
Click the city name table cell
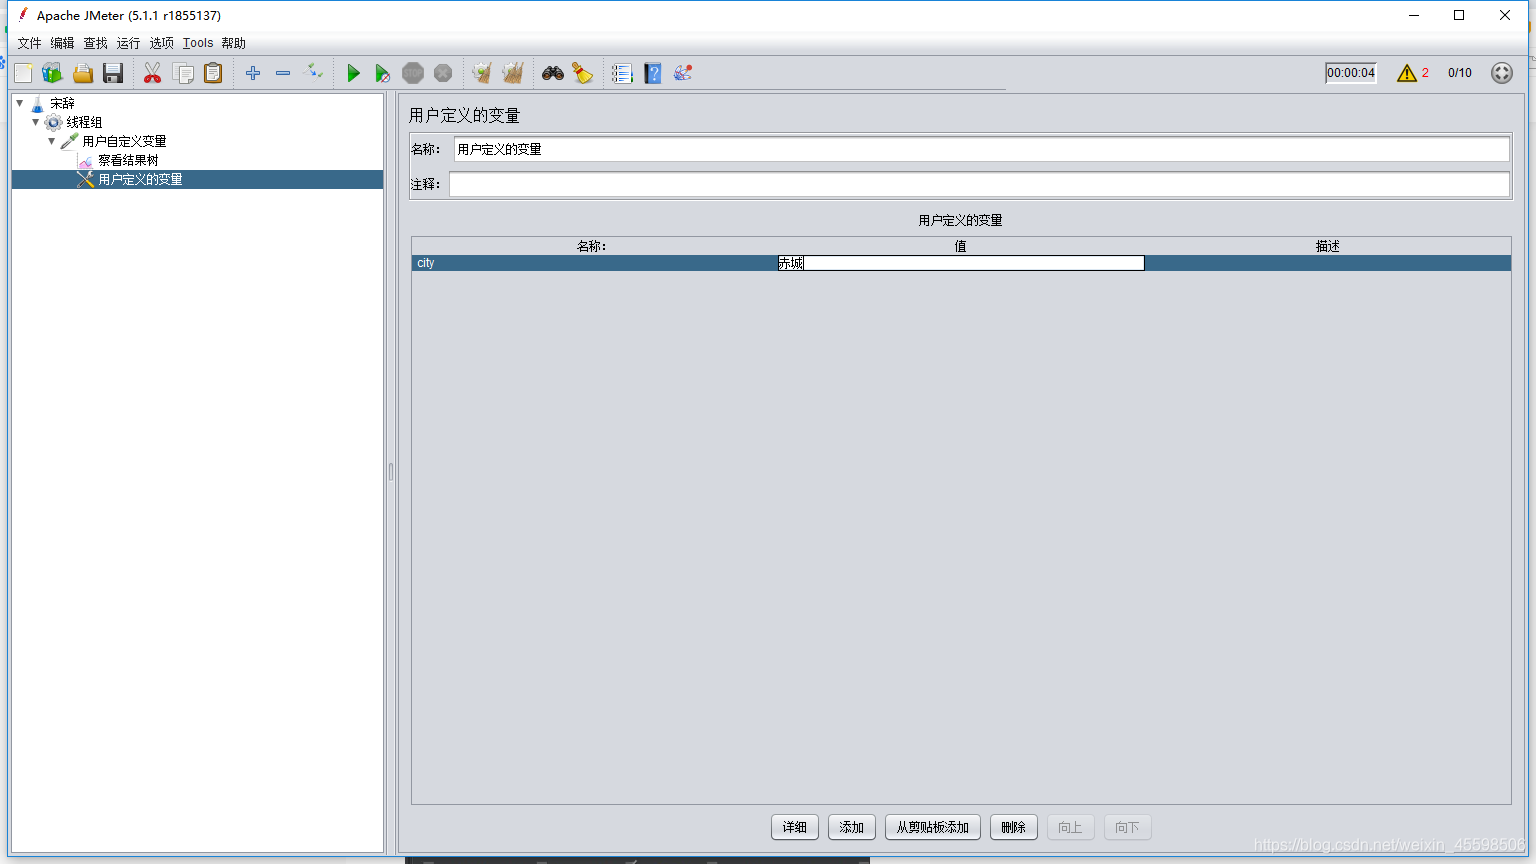[594, 263]
